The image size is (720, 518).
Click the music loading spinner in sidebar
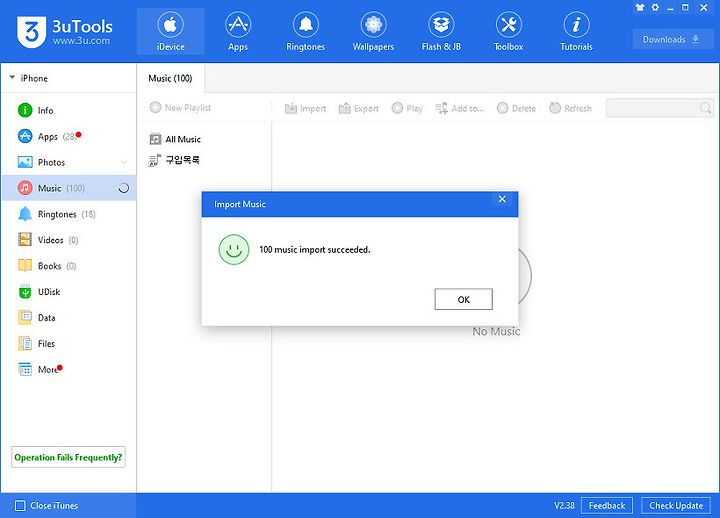(124, 188)
